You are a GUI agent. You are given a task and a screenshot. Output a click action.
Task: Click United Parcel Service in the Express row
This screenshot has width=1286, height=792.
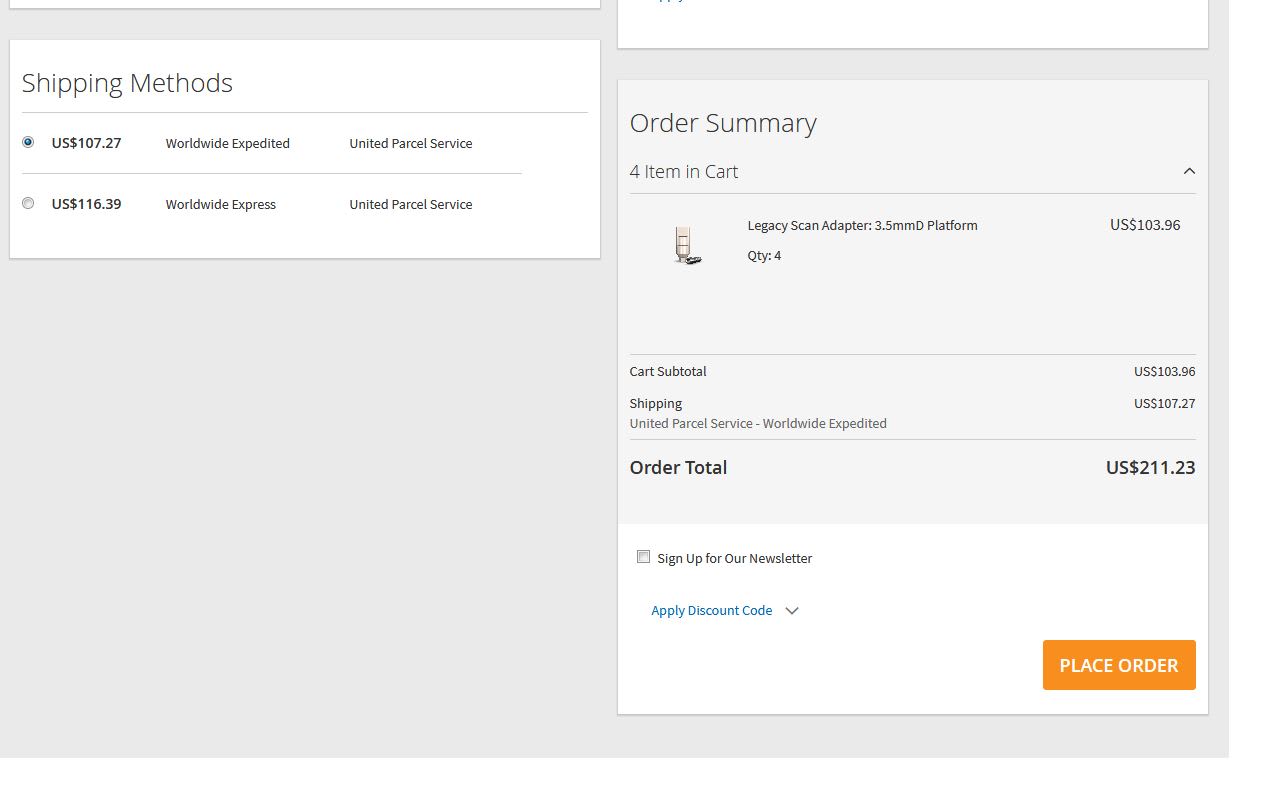pos(410,205)
